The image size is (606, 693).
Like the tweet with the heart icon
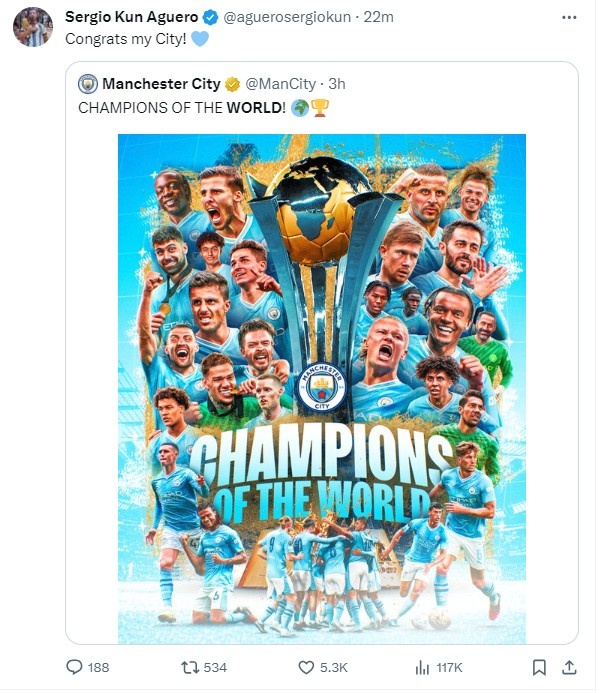pyautogui.click(x=307, y=667)
